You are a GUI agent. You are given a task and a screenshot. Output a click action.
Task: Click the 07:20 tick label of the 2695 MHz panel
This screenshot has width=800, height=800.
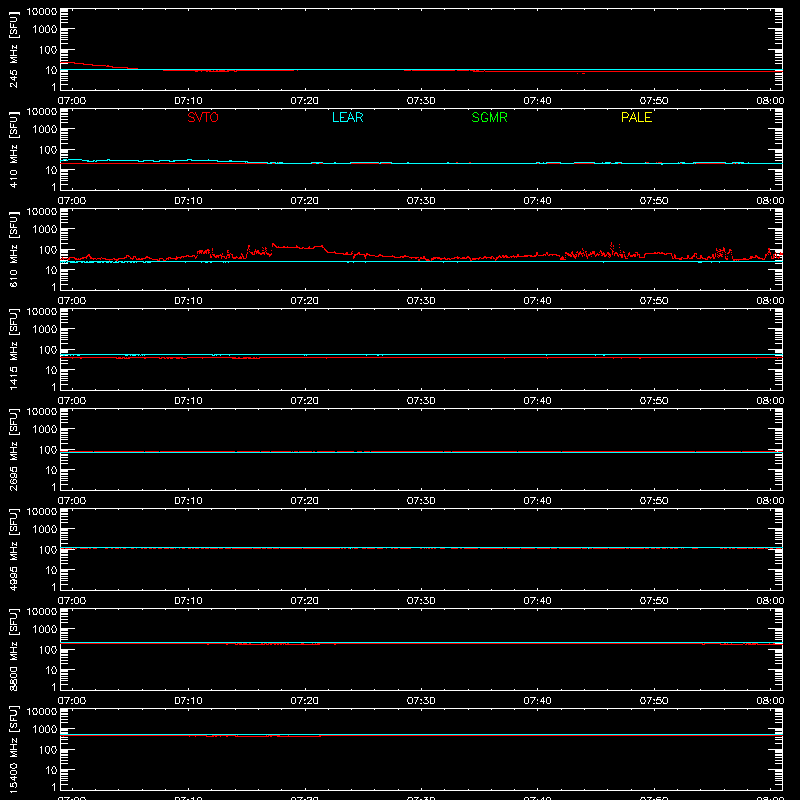[x=305, y=501]
